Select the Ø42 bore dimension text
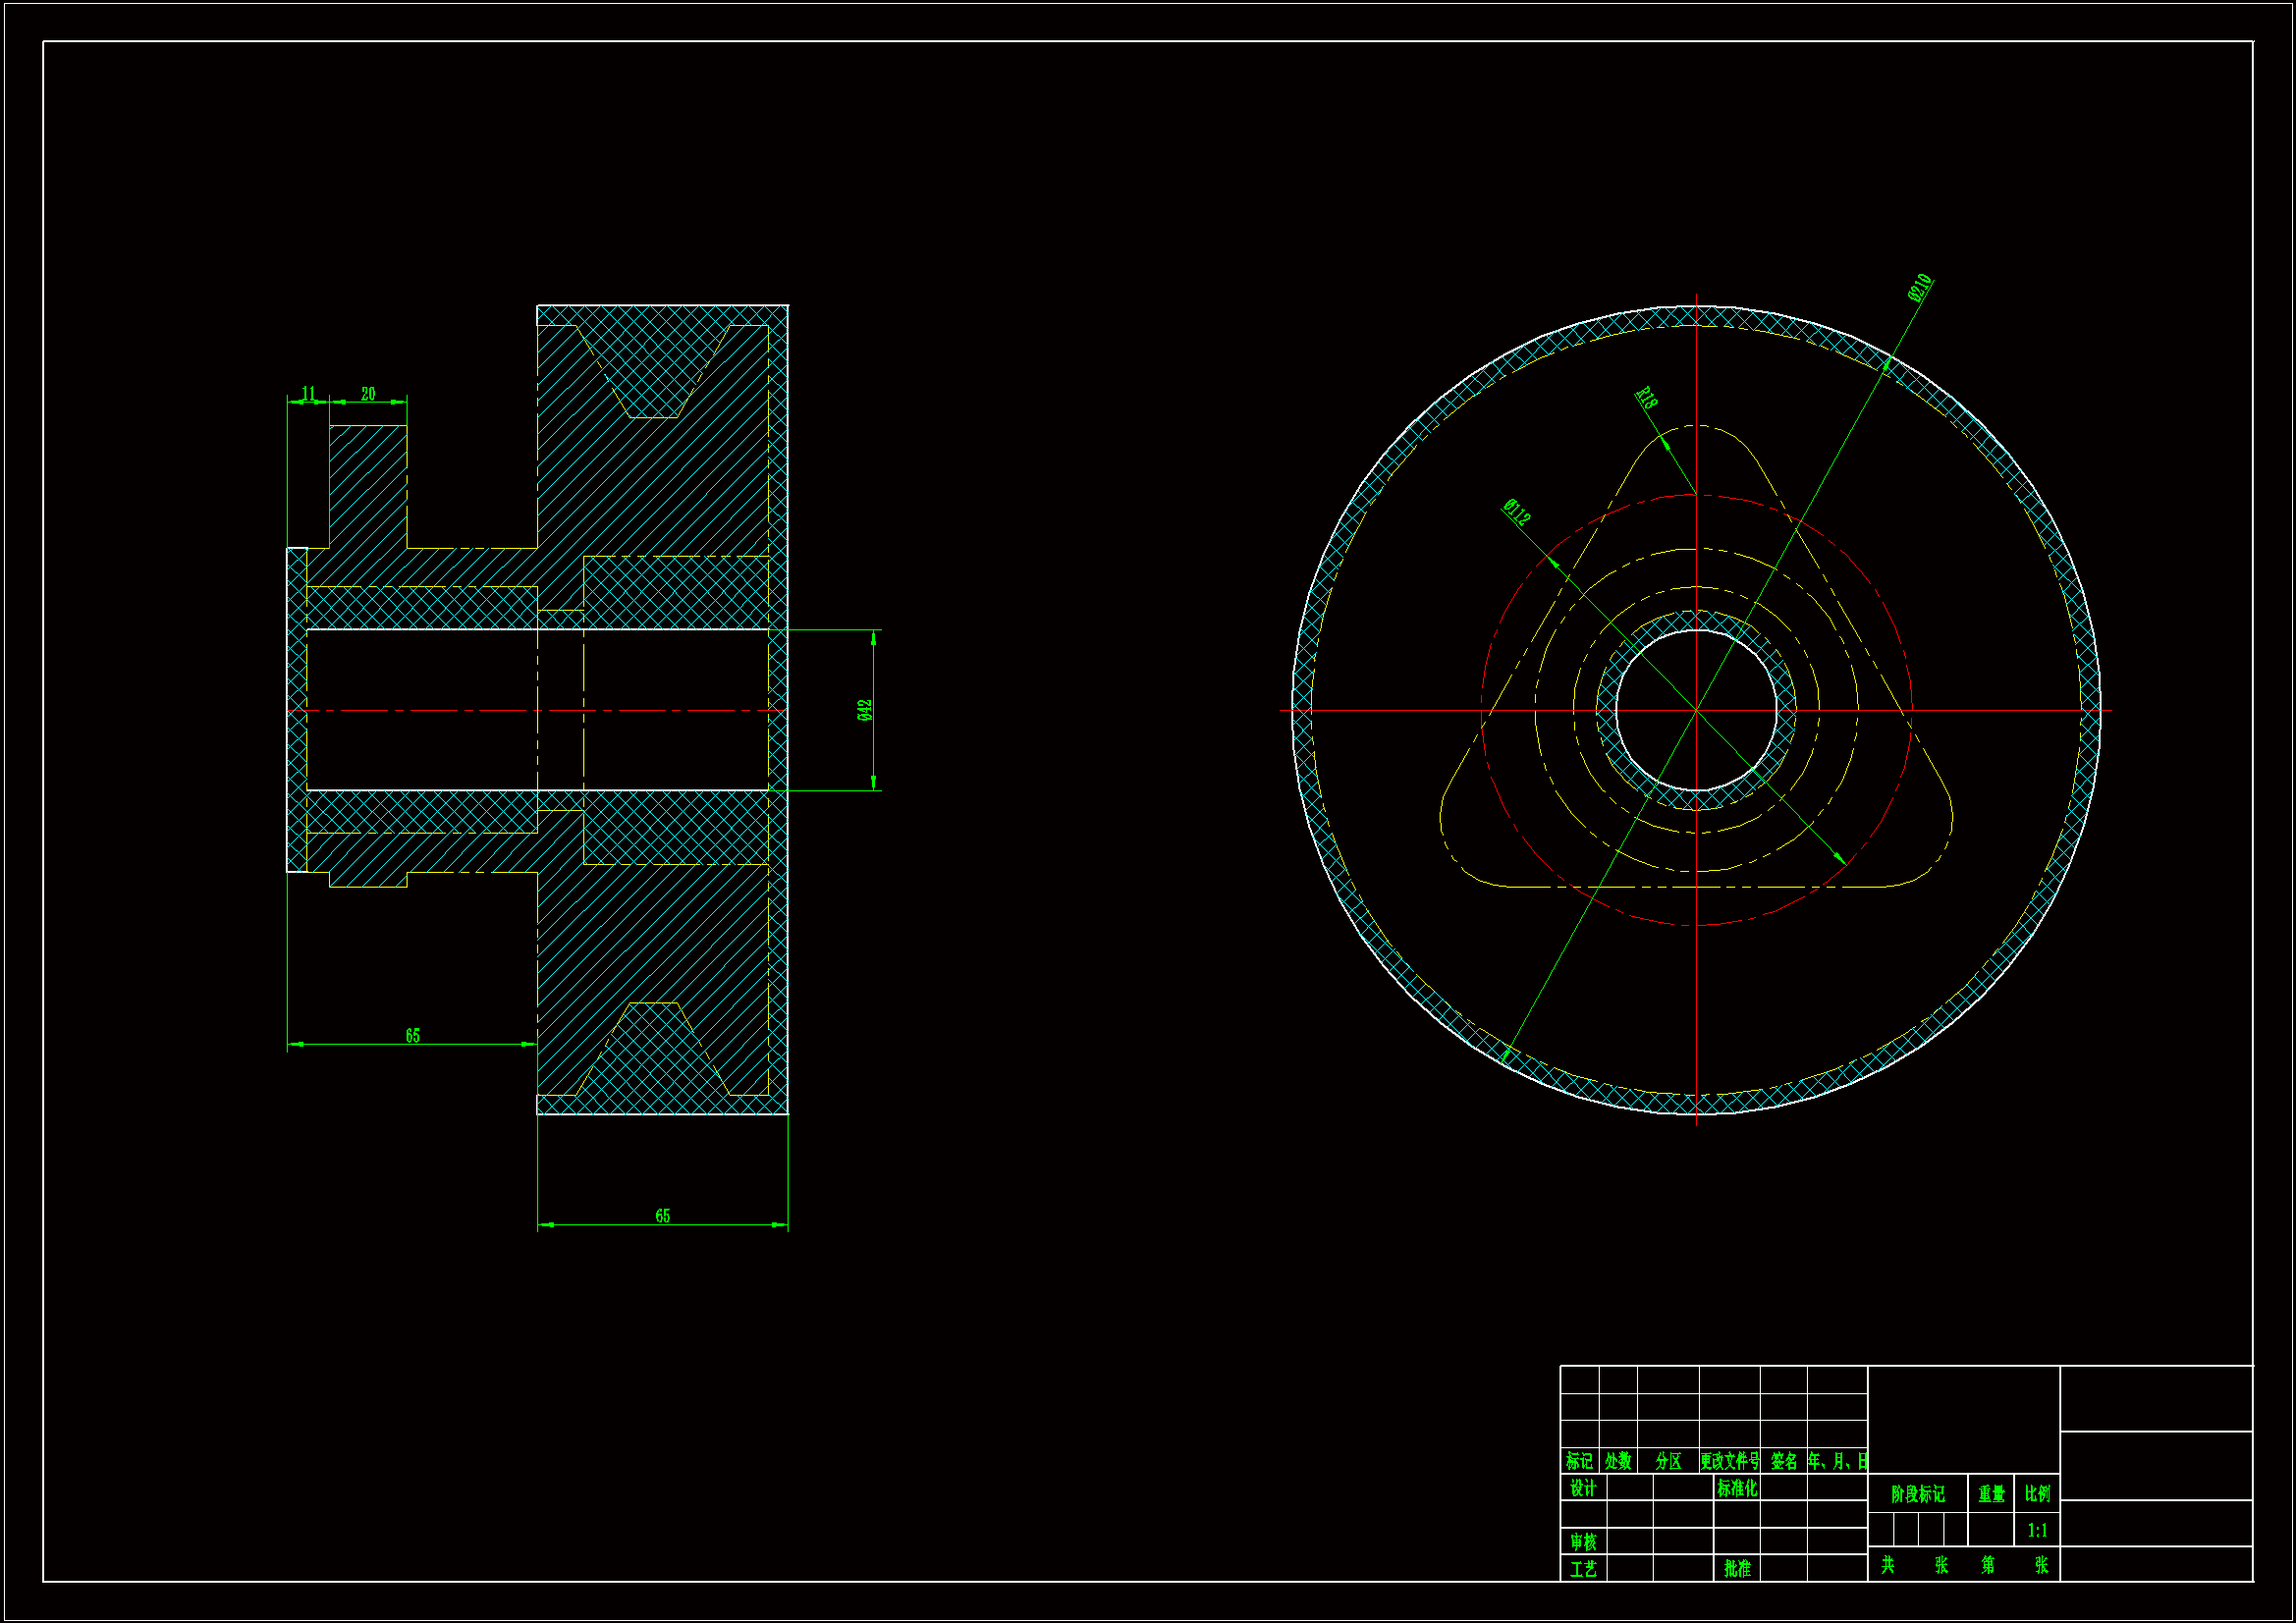 (865, 710)
